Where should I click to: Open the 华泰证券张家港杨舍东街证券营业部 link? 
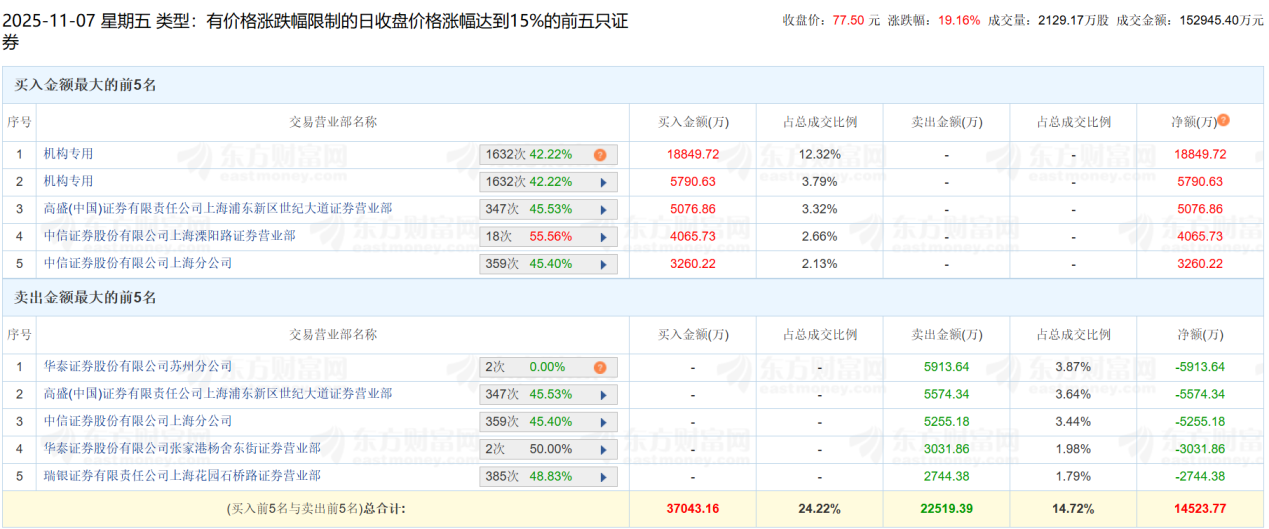182,449
